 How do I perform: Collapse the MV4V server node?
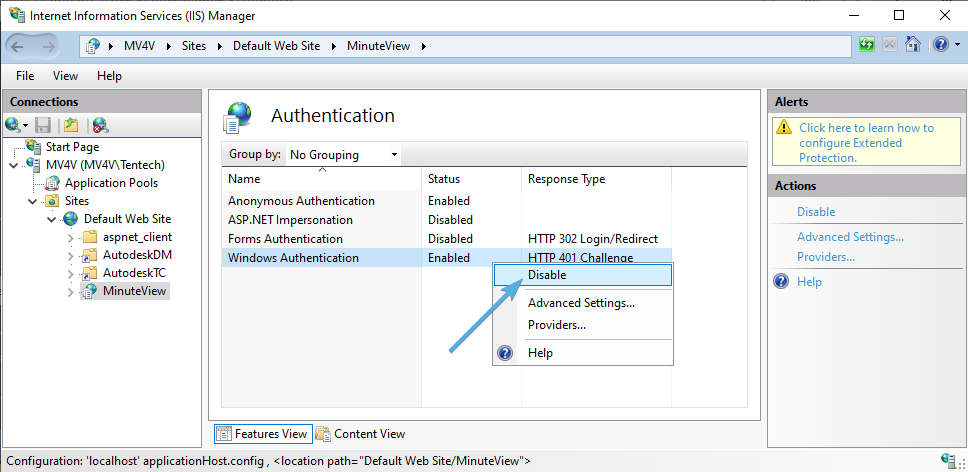pos(14,165)
